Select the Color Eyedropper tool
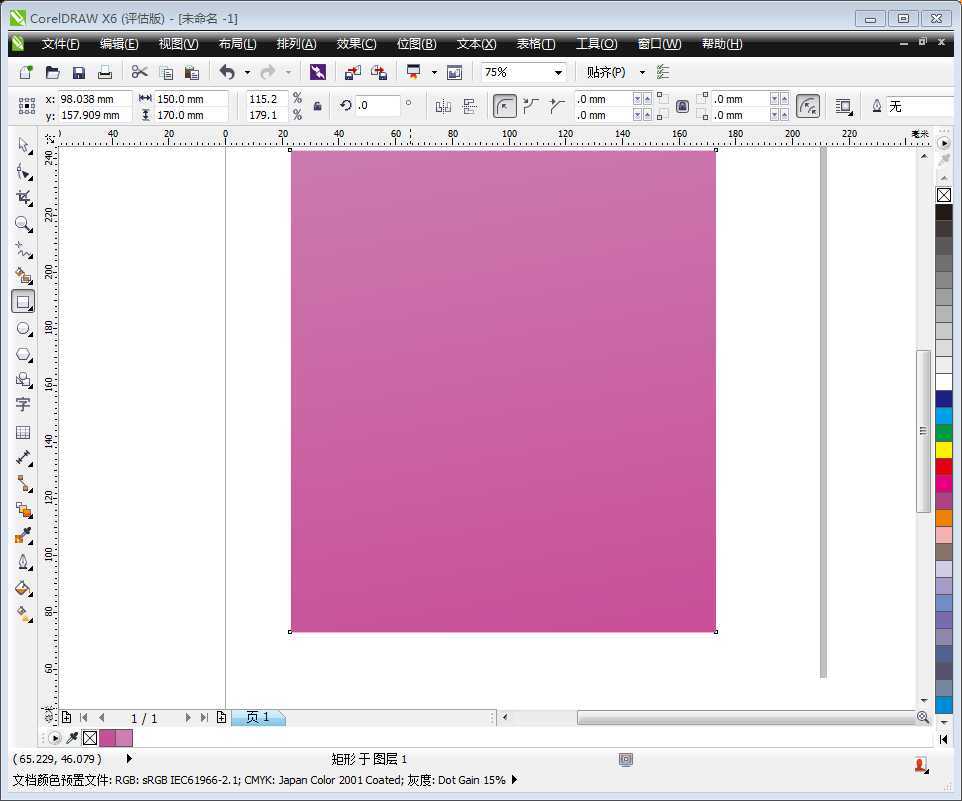962x801 pixels. (x=23, y=537)
